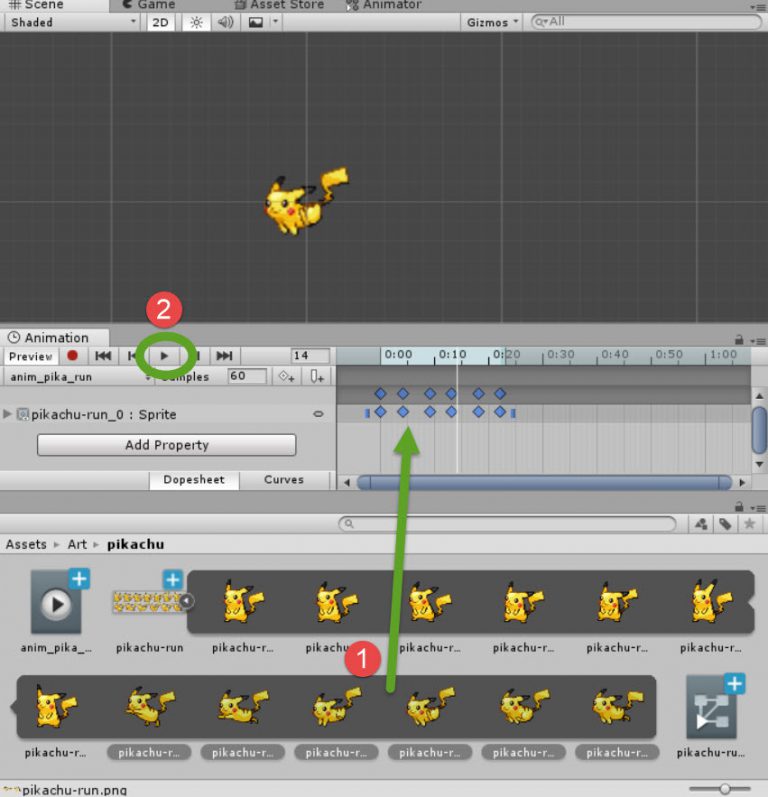
Task: Switch to the Scene tab
Action: (x=36, y=5)
